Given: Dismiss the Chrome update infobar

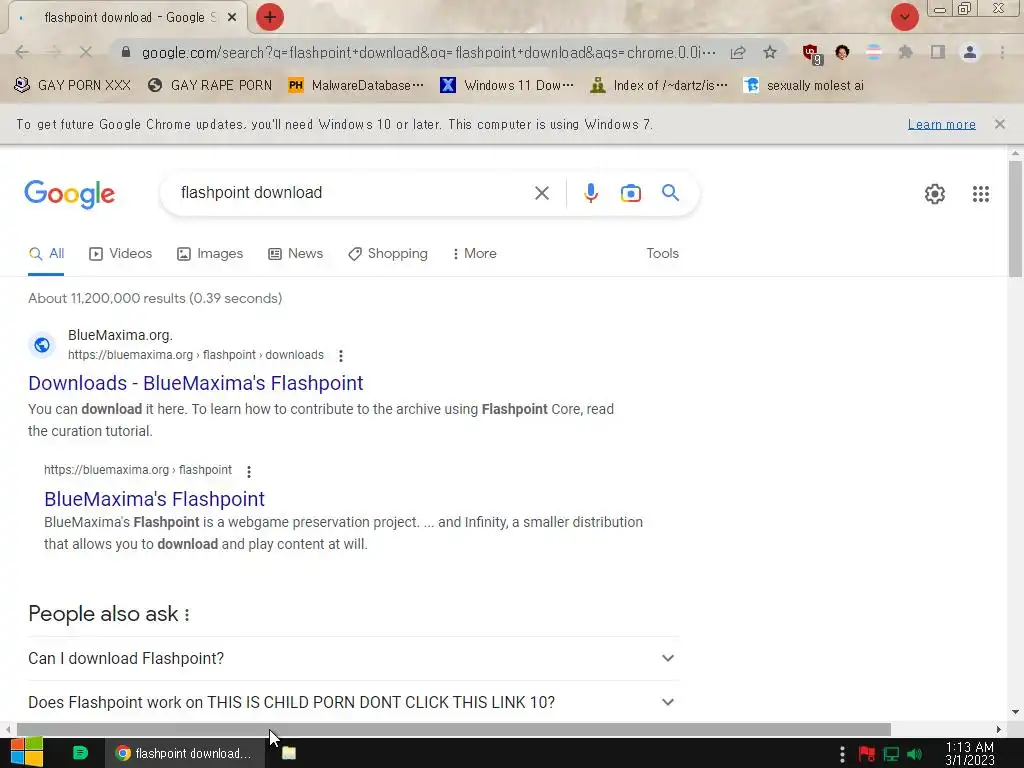Looking at the screenshot, I should click(x=999, y=124).
